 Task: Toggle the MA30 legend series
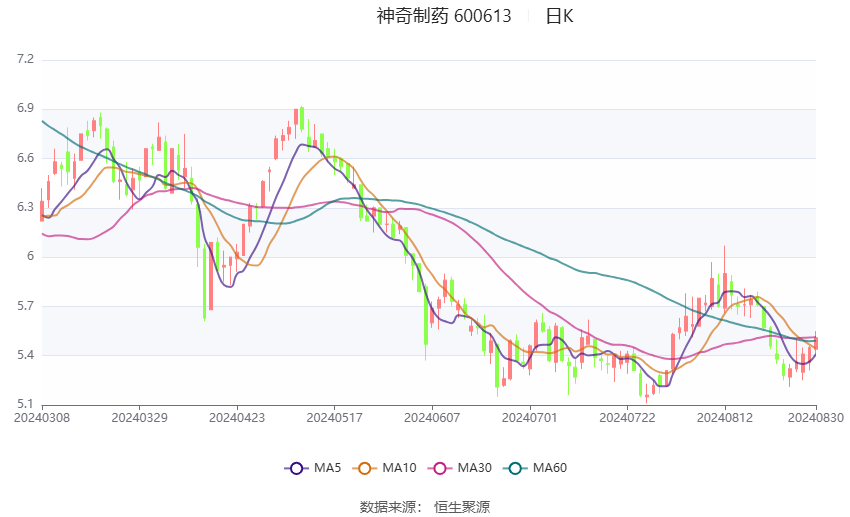460,468
